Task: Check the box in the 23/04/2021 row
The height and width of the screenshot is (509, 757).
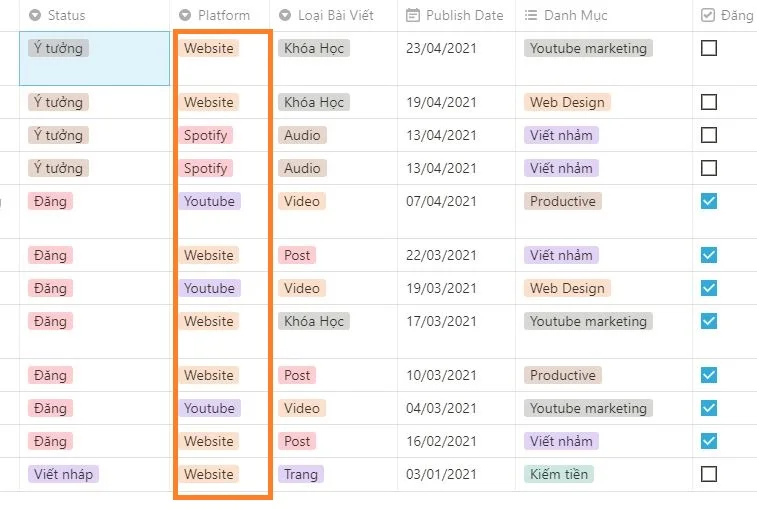Action: 709,48
